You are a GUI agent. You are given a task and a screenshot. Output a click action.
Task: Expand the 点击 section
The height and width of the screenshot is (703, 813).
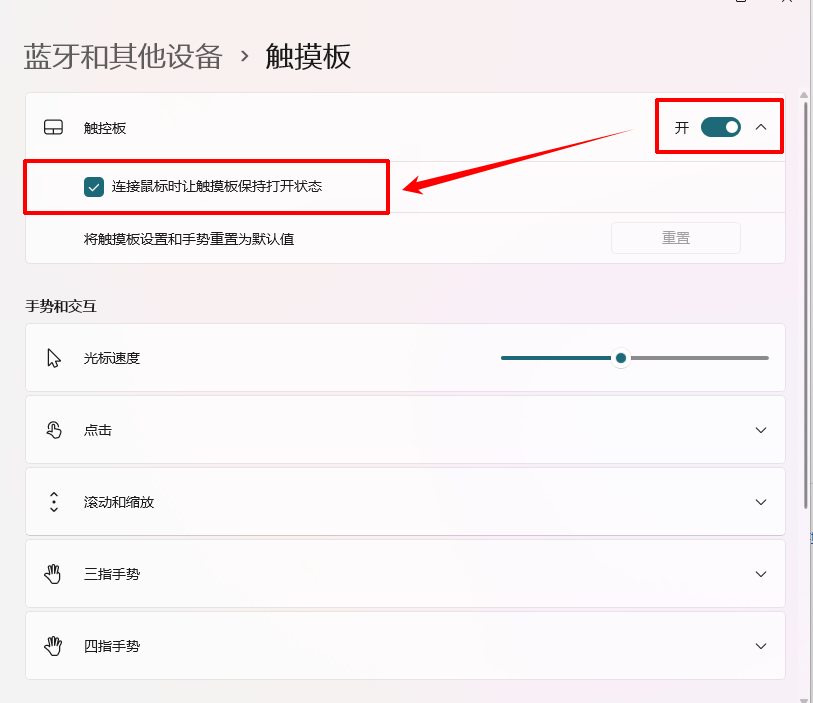[761, 430]
